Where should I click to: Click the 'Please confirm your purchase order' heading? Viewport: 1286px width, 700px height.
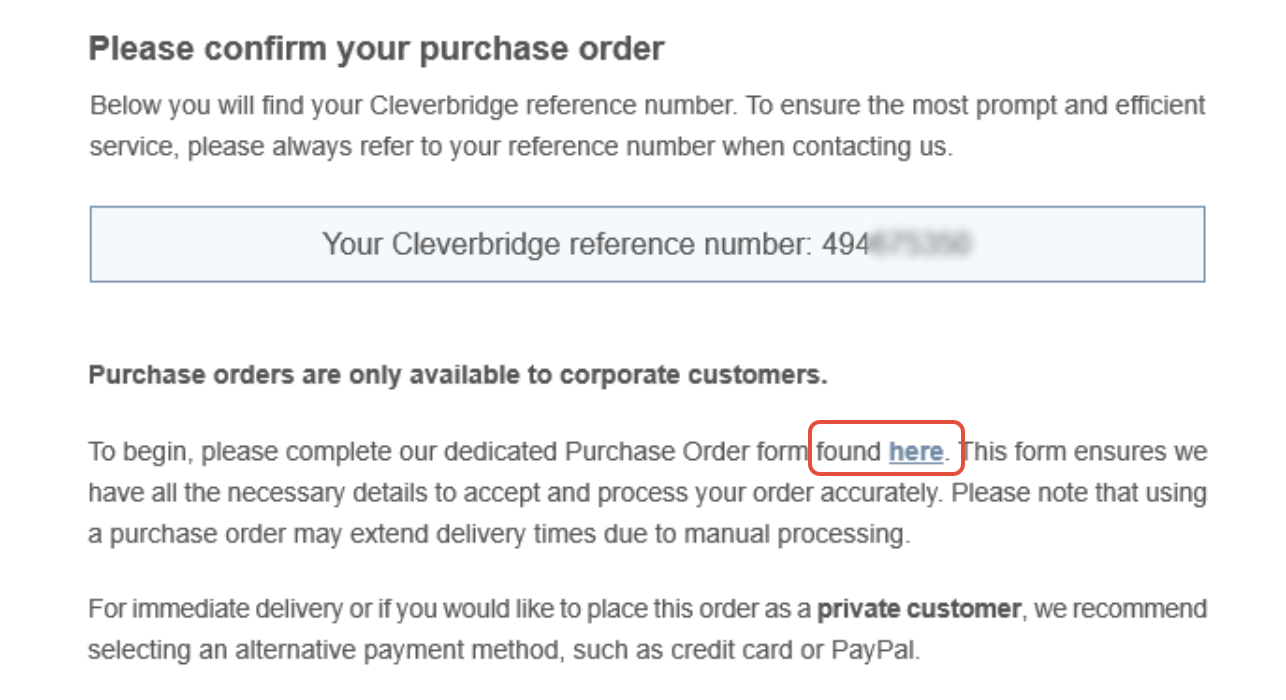pyautogui.click(x=376, y=49)
